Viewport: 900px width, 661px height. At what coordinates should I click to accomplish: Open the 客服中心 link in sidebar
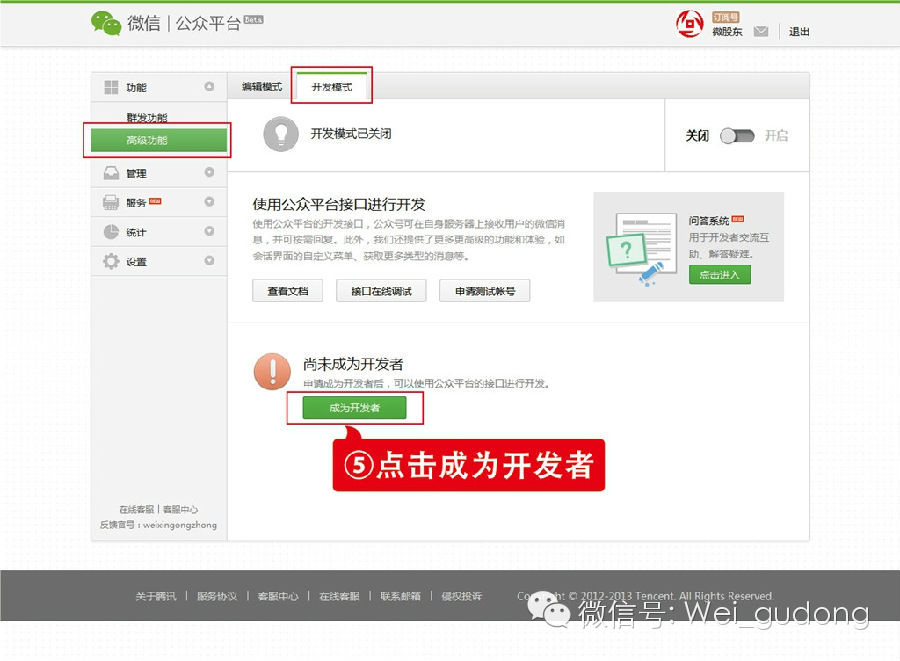(180, 510)
